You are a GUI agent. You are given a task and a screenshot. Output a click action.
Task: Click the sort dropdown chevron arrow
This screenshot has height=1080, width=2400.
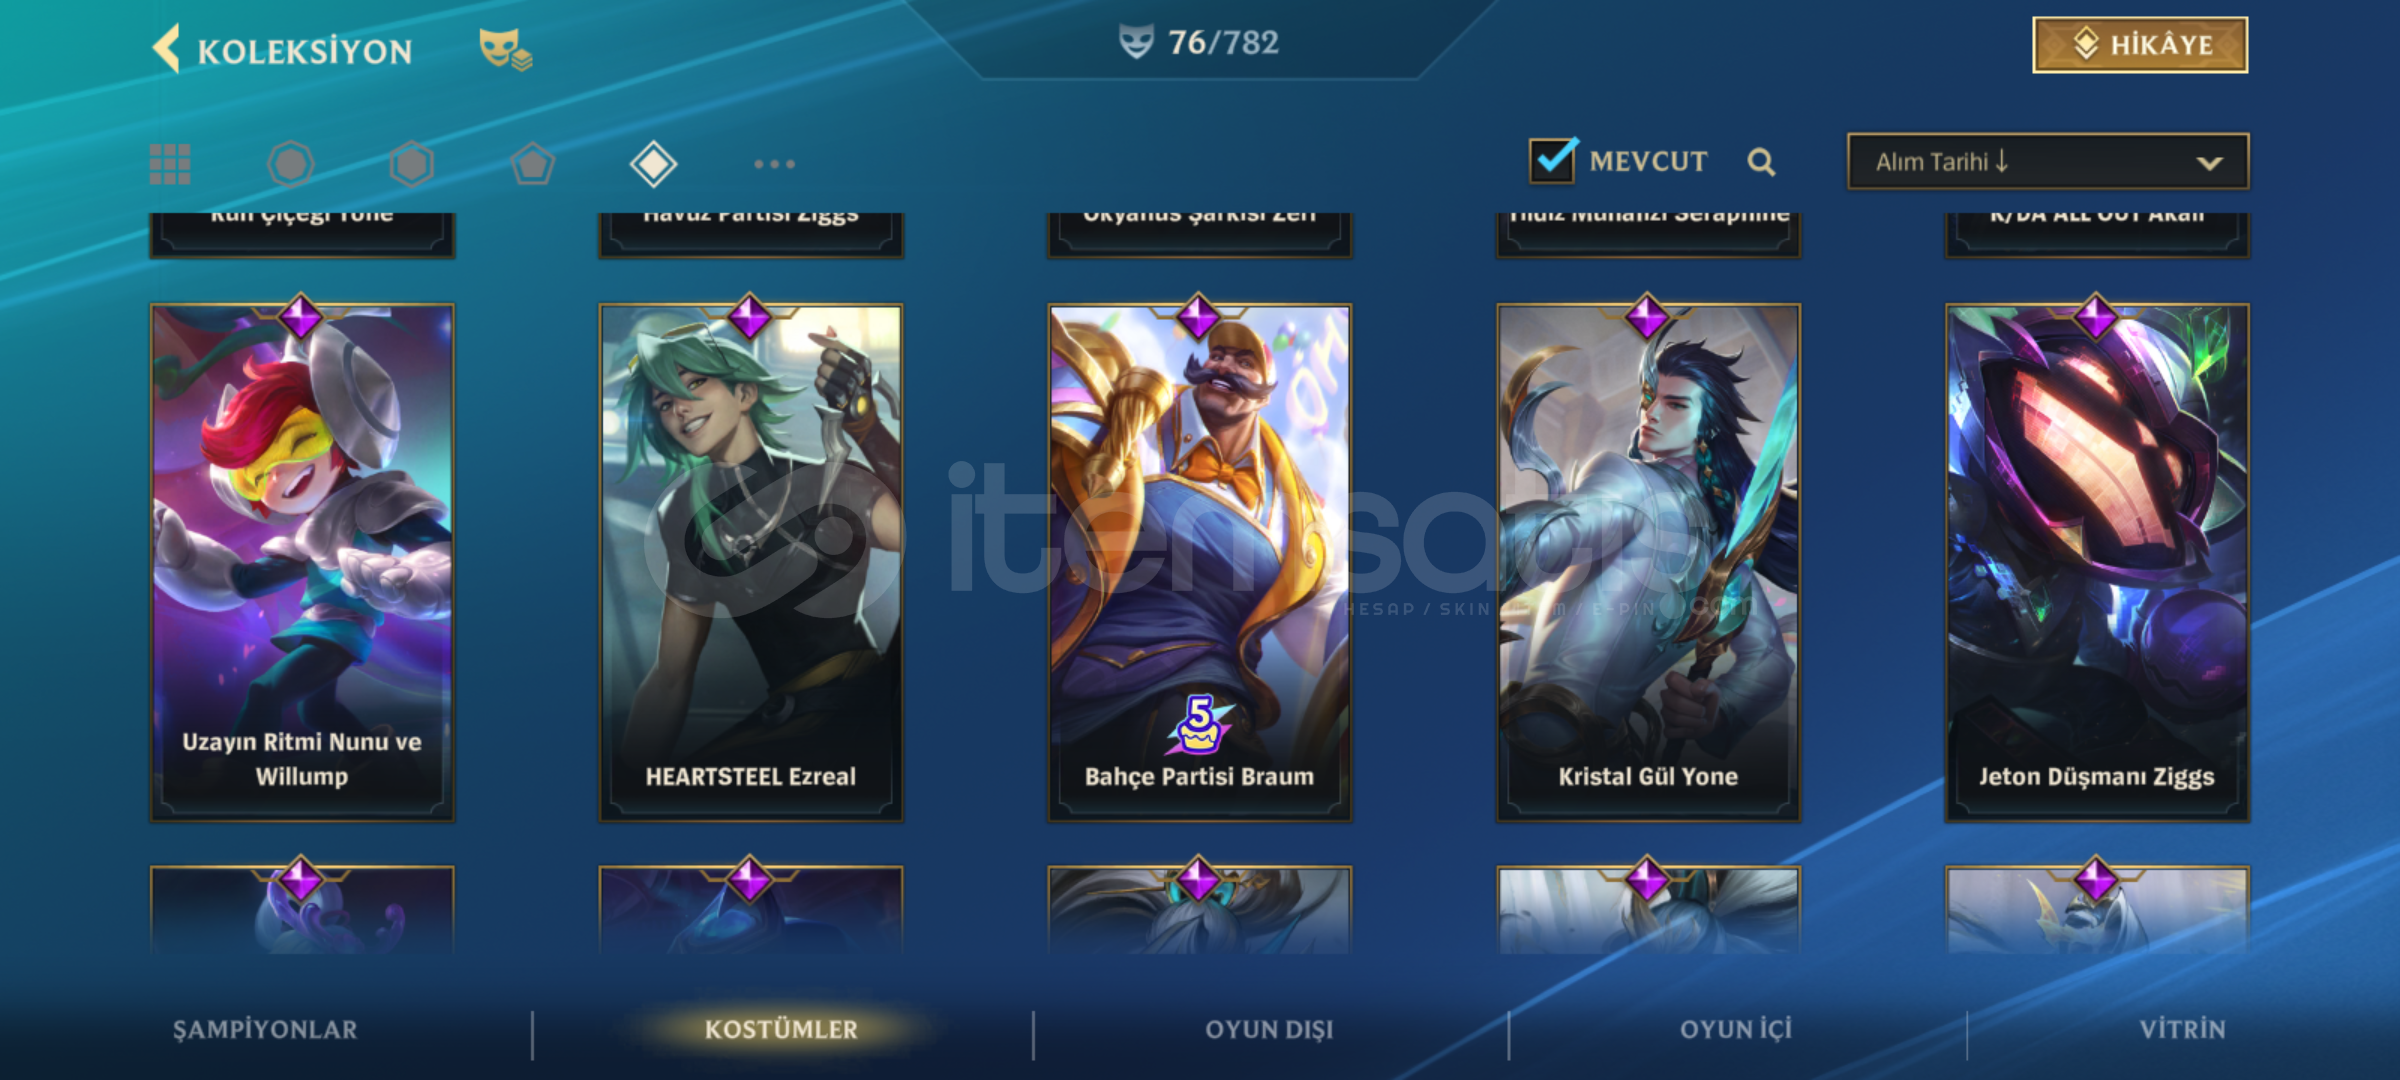pyautogui.click(x=2210, y=163)
